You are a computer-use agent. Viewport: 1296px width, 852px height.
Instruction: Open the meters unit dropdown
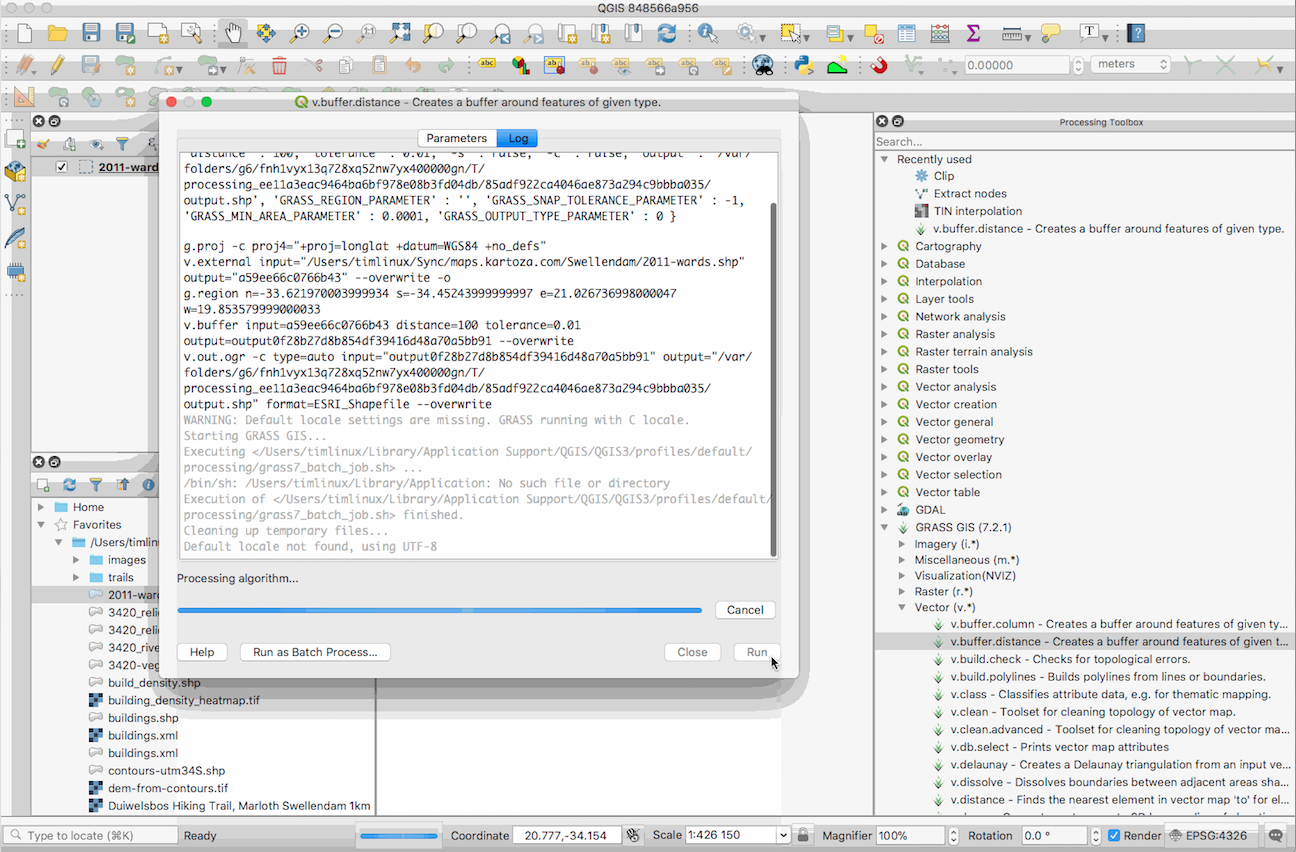click(x=1131, y=64)
